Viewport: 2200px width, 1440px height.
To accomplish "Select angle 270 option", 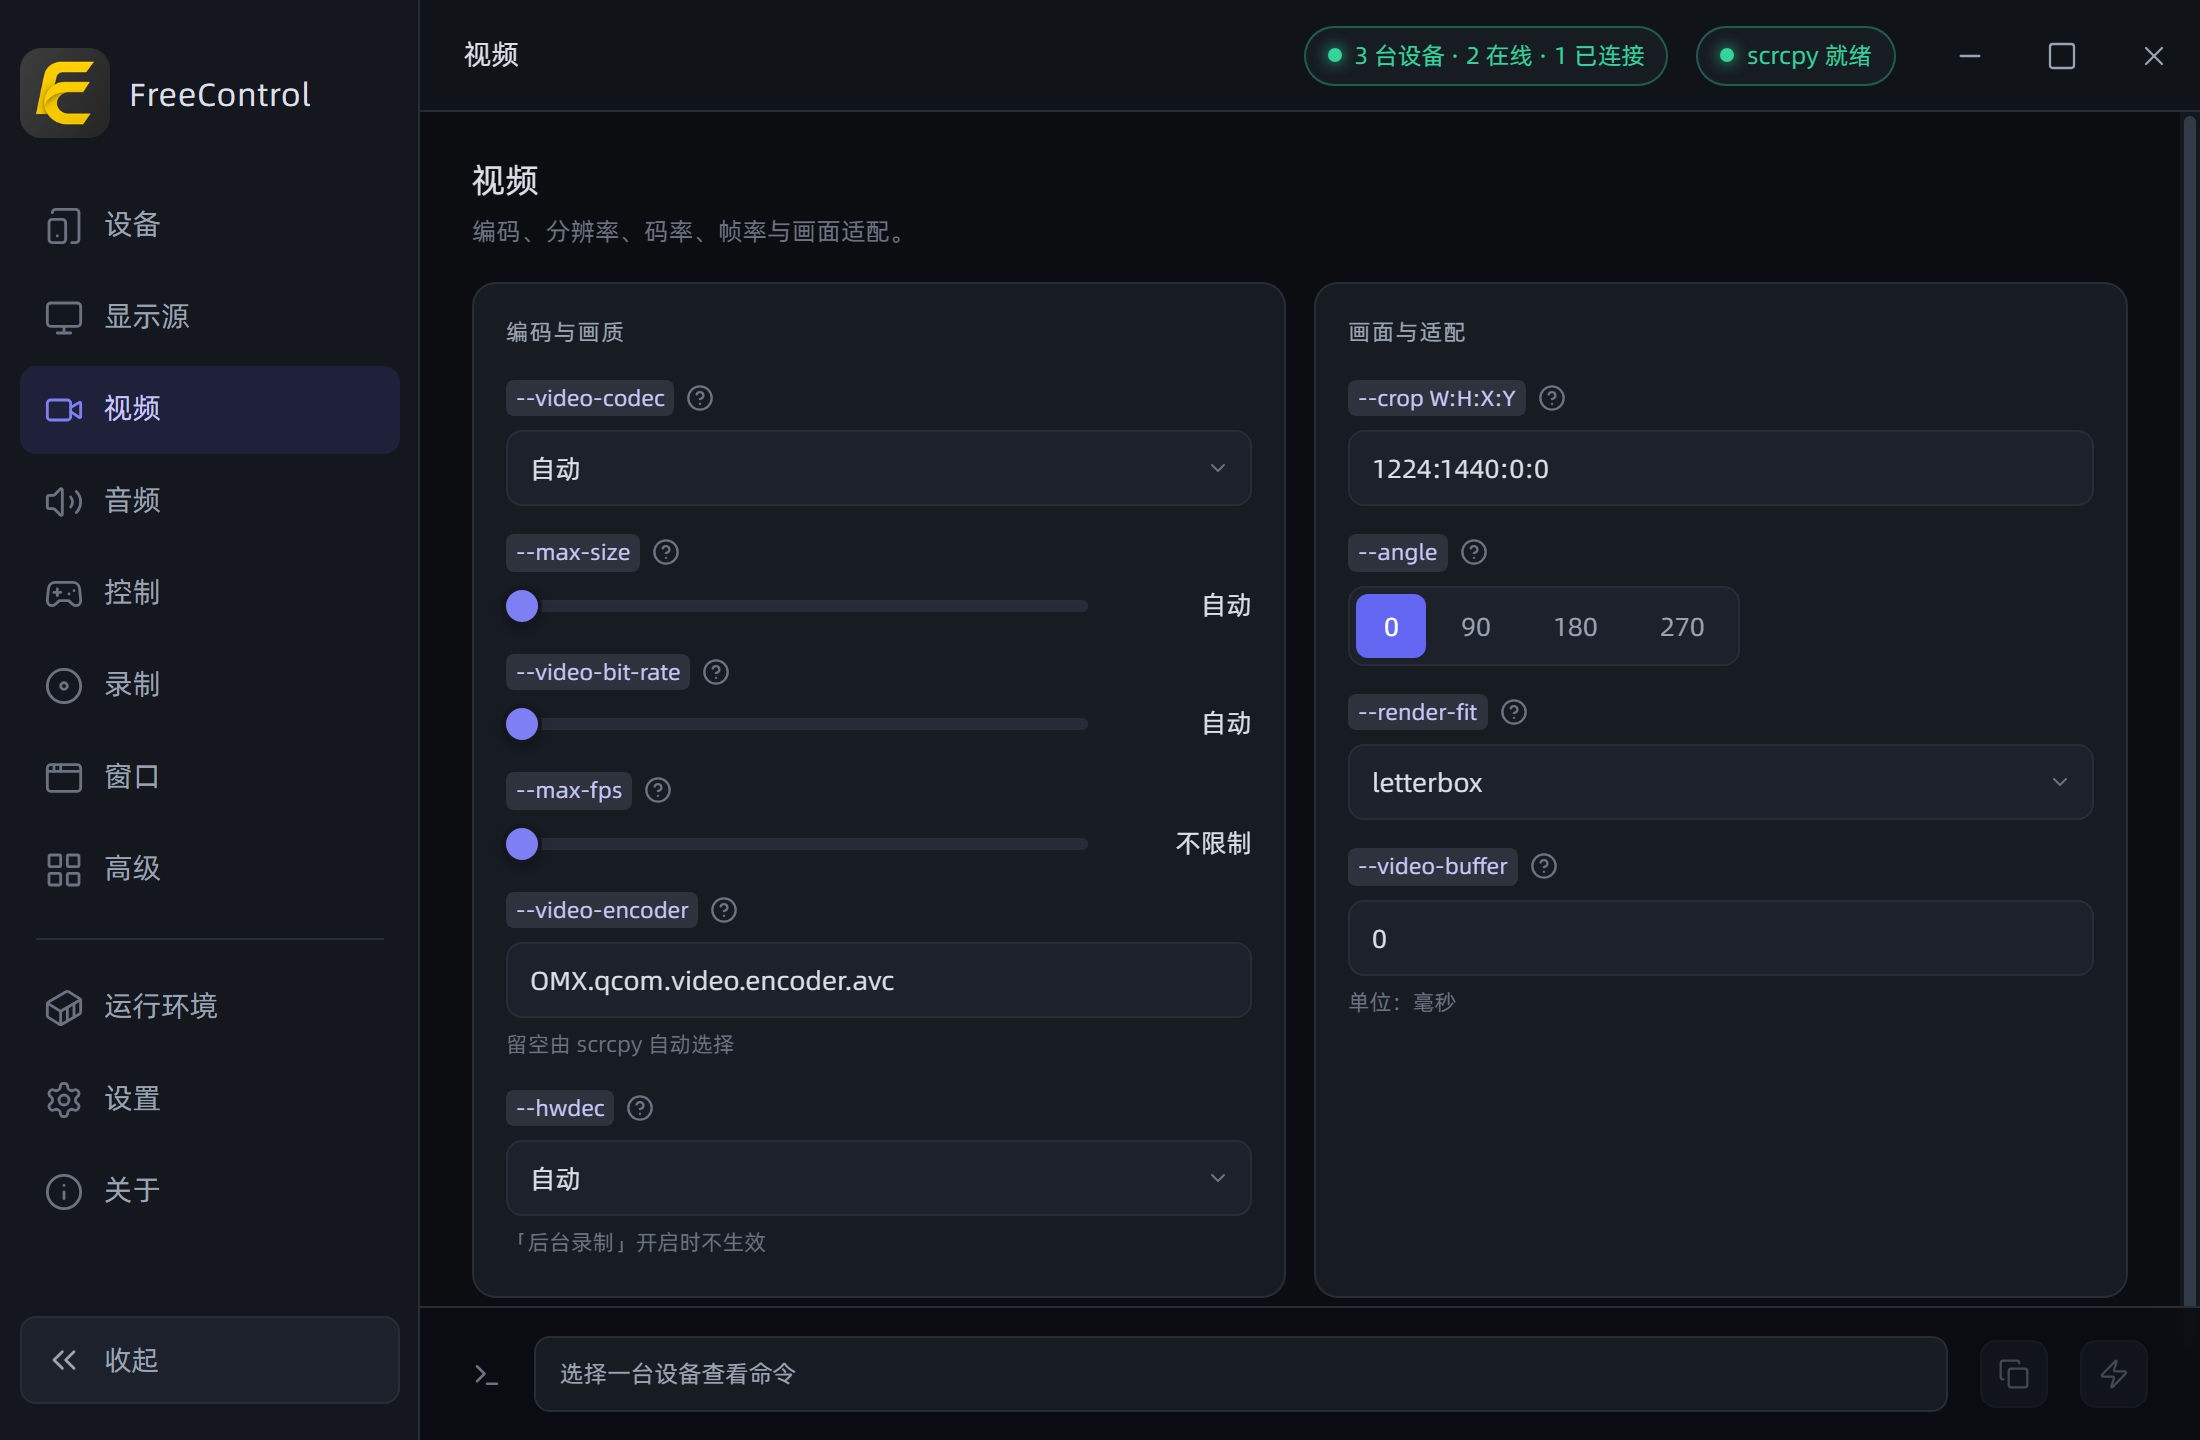I will point(1682,626).
